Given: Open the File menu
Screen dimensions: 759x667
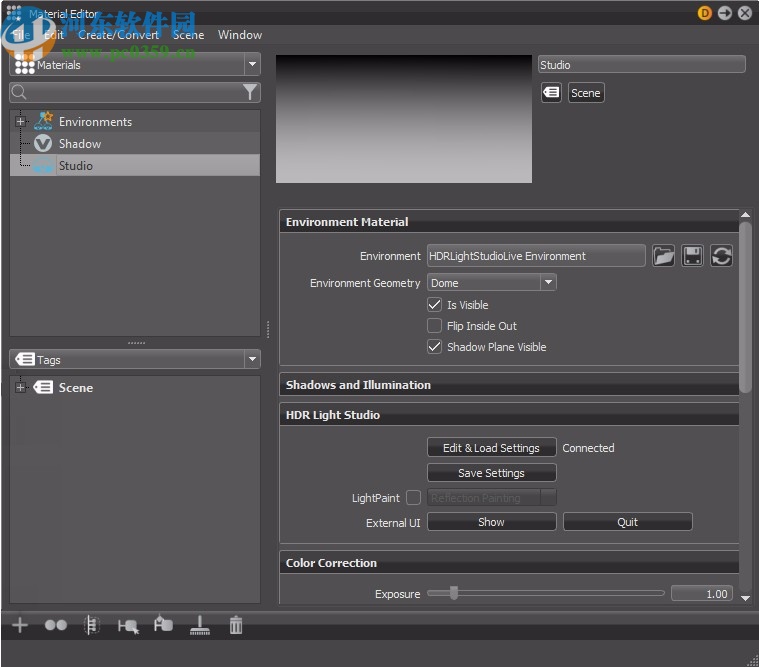Looking at the screenshot, I should [22, 35].
